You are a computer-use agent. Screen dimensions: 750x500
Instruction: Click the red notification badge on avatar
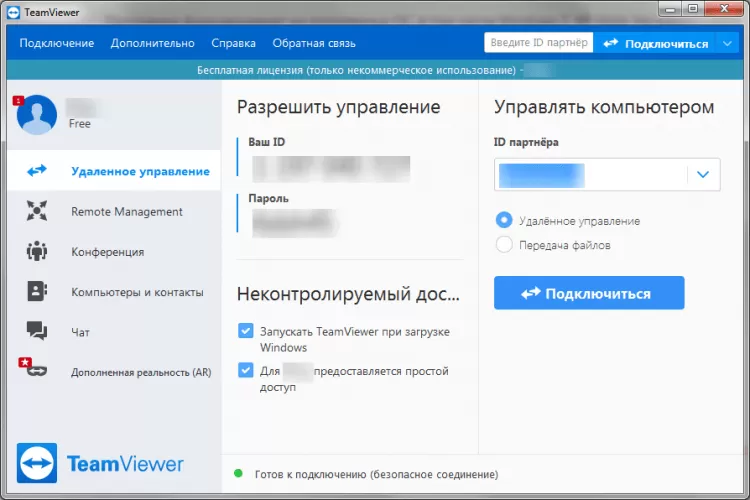pyautogui.click(x=18, y=100)
